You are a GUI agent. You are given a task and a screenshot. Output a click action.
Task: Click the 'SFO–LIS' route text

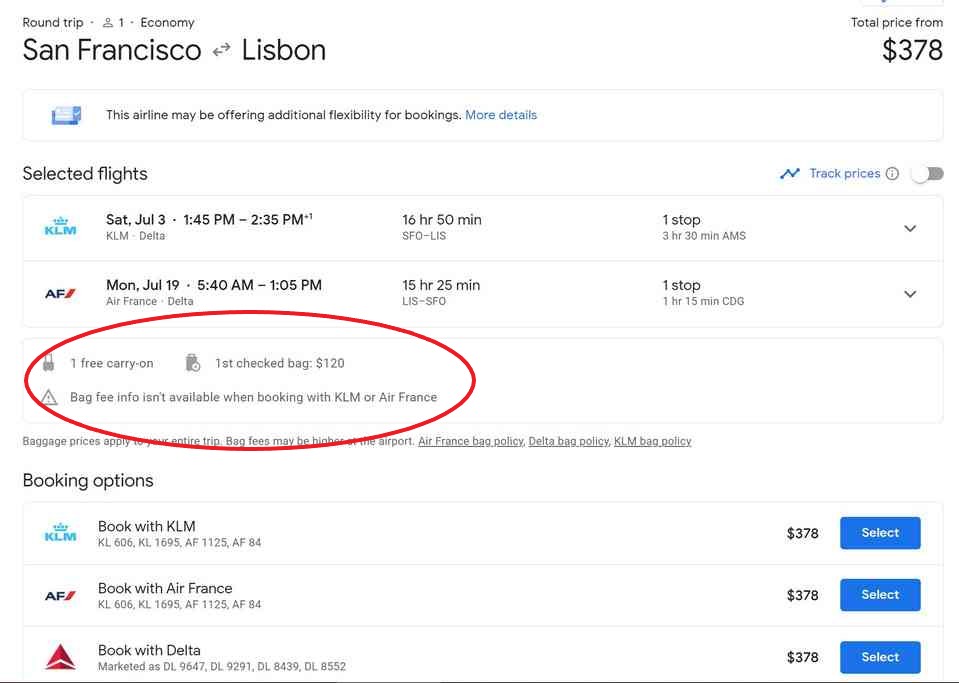pos(424,236)
